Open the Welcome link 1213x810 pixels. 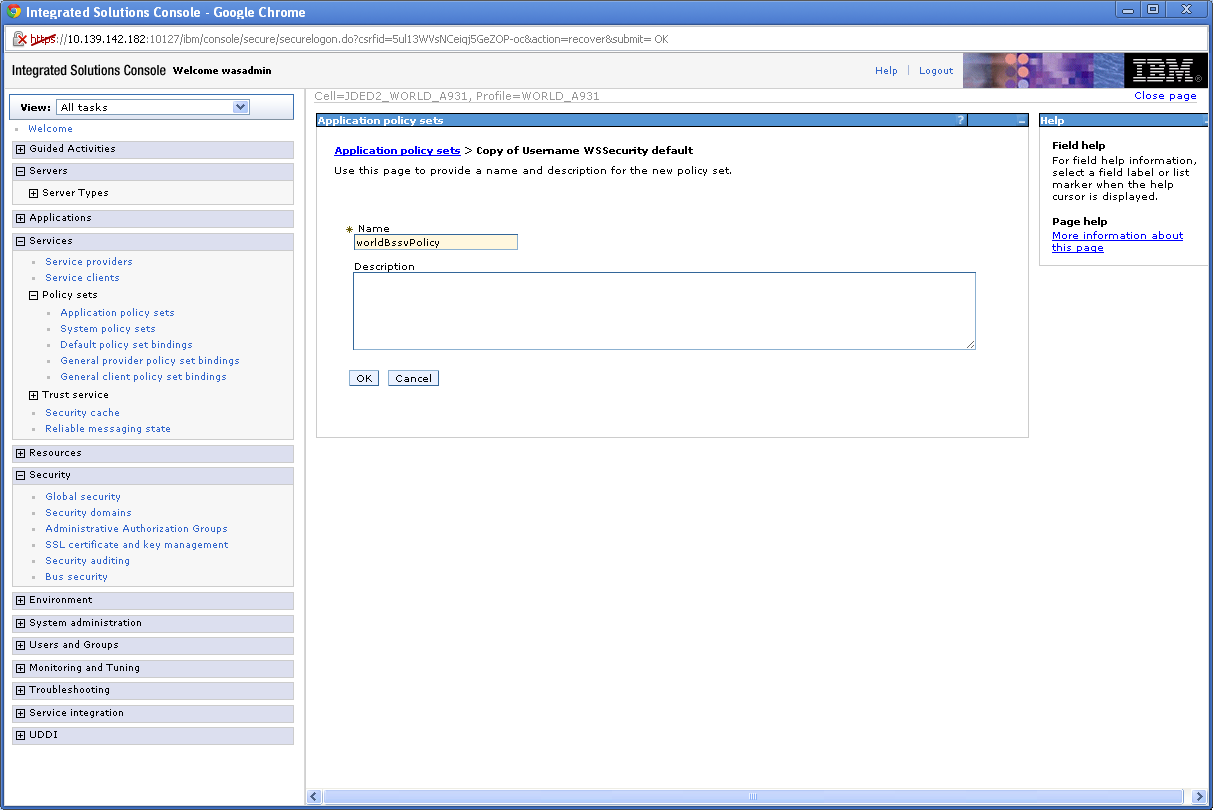[x=50, y=129]
